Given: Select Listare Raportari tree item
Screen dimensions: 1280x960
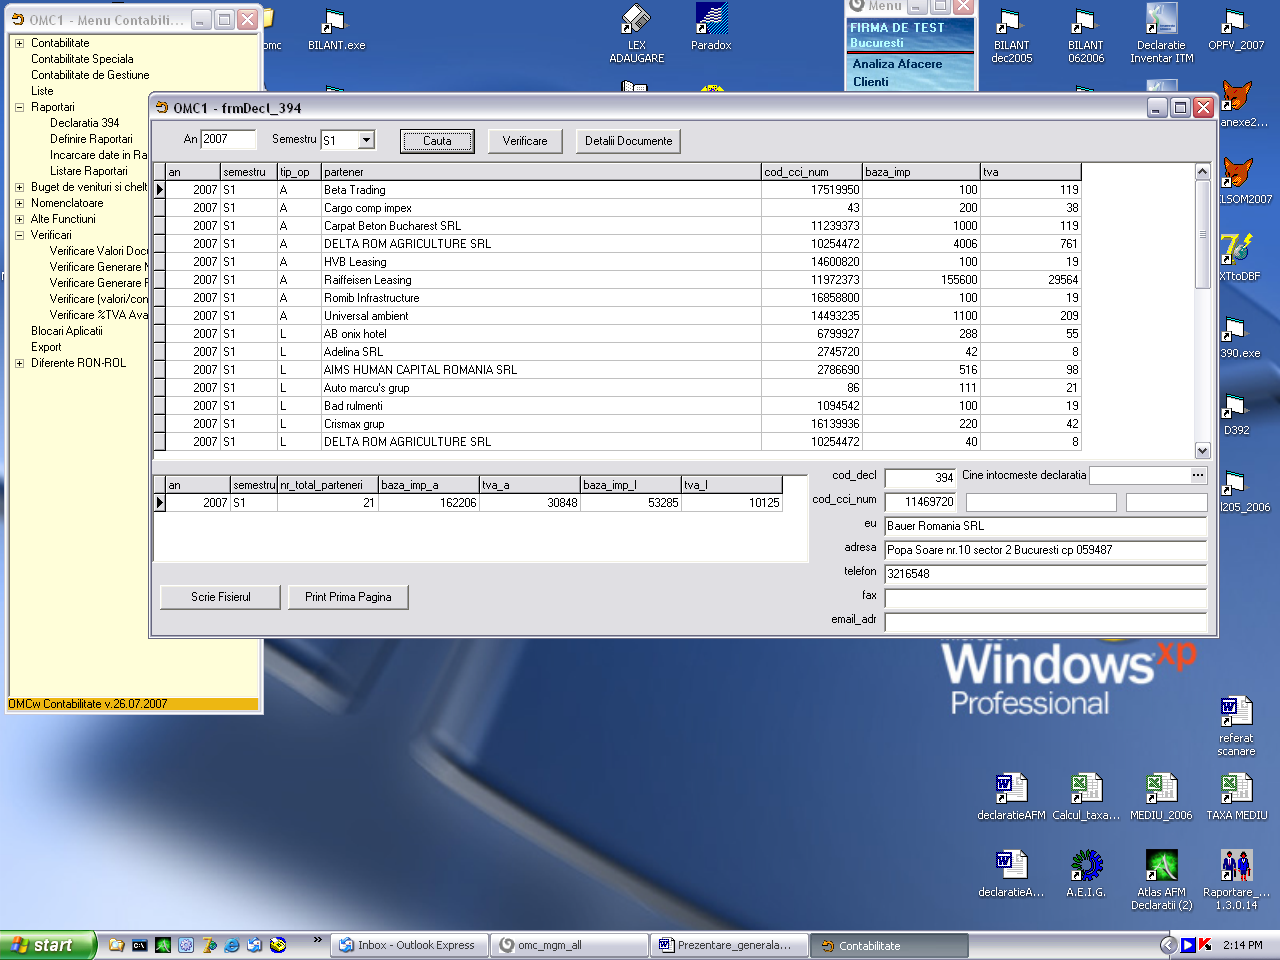Looking at the screenshot, I should click(x=89, y=171).
